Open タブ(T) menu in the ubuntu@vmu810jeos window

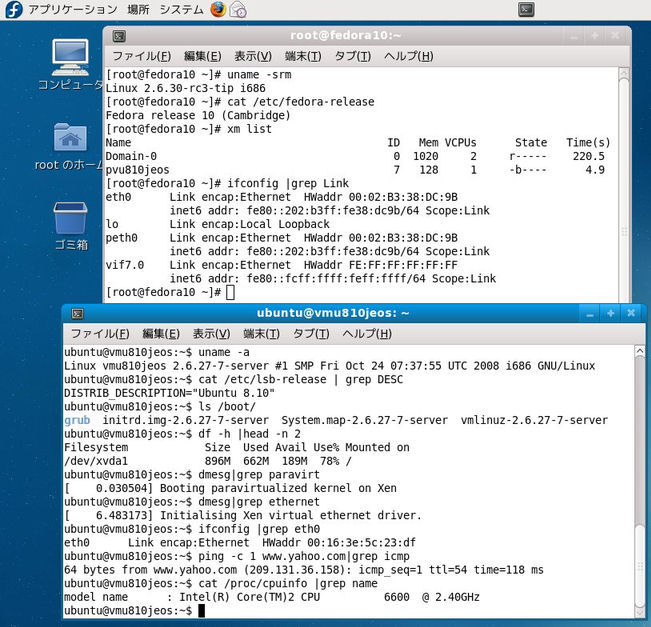point(311,334)
